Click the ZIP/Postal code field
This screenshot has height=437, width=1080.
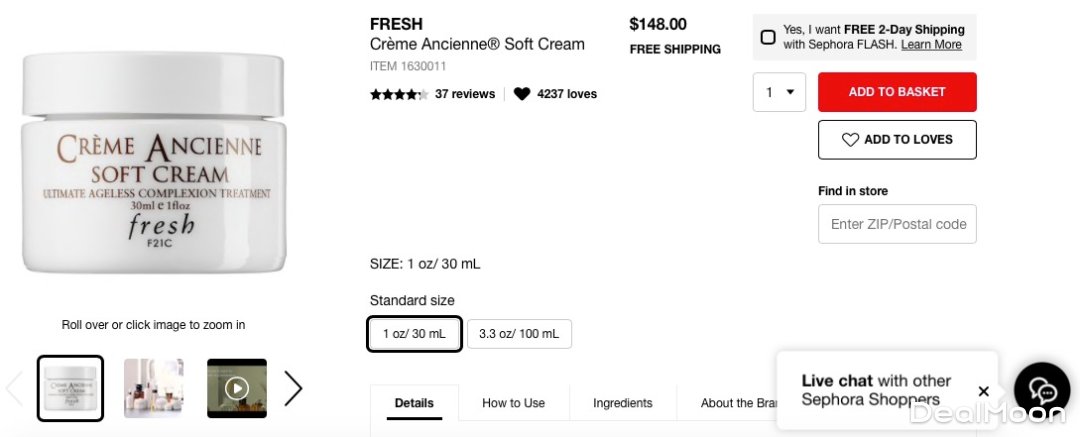click(x=897, y=224)
